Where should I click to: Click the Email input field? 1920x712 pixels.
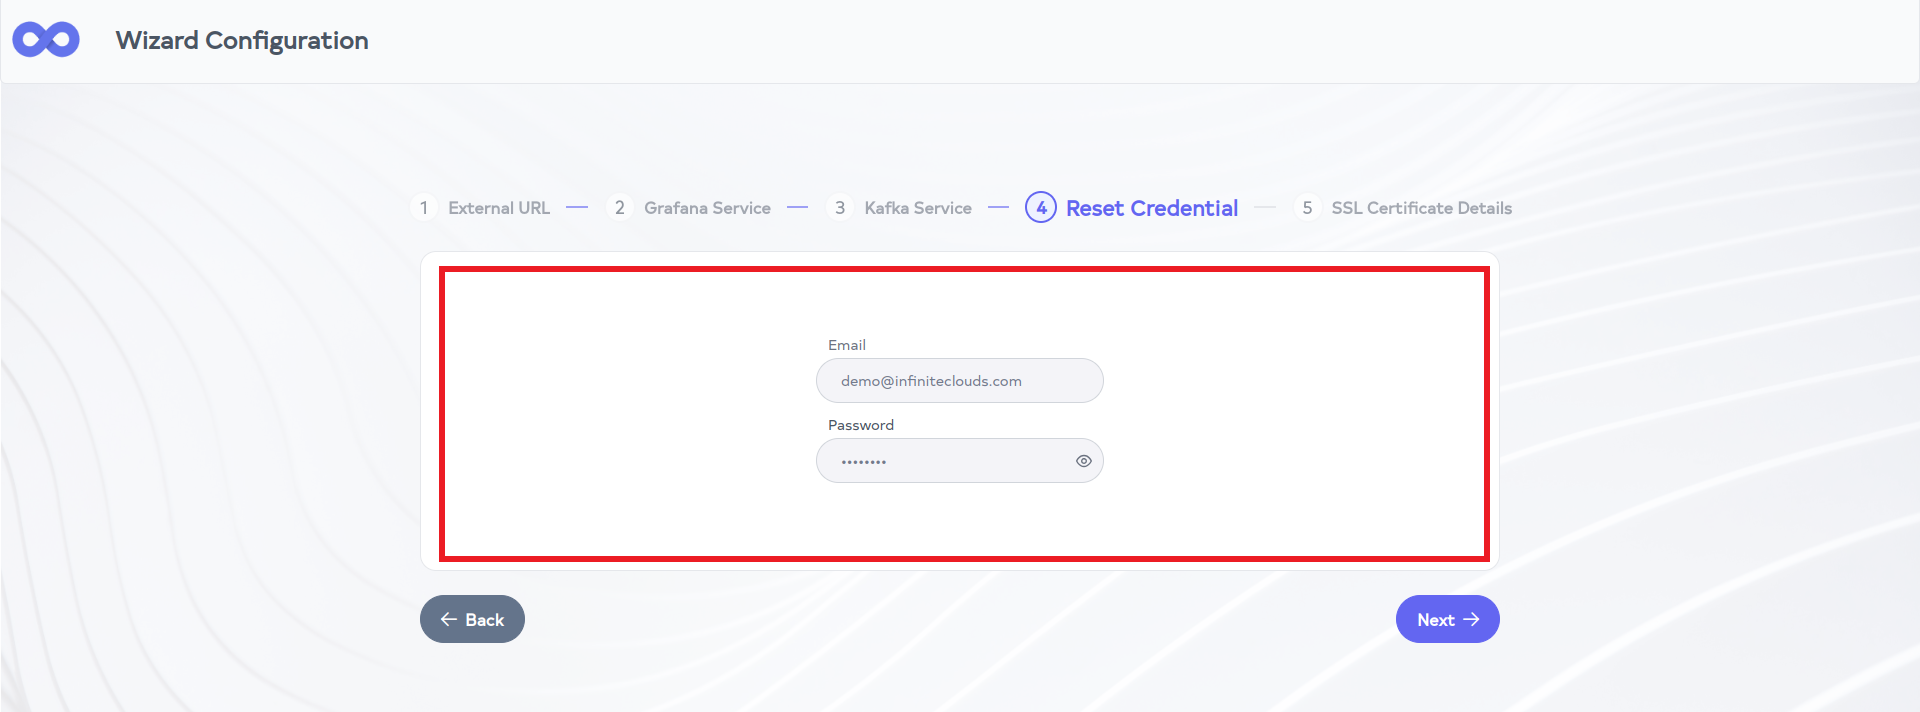pos(959,381)
